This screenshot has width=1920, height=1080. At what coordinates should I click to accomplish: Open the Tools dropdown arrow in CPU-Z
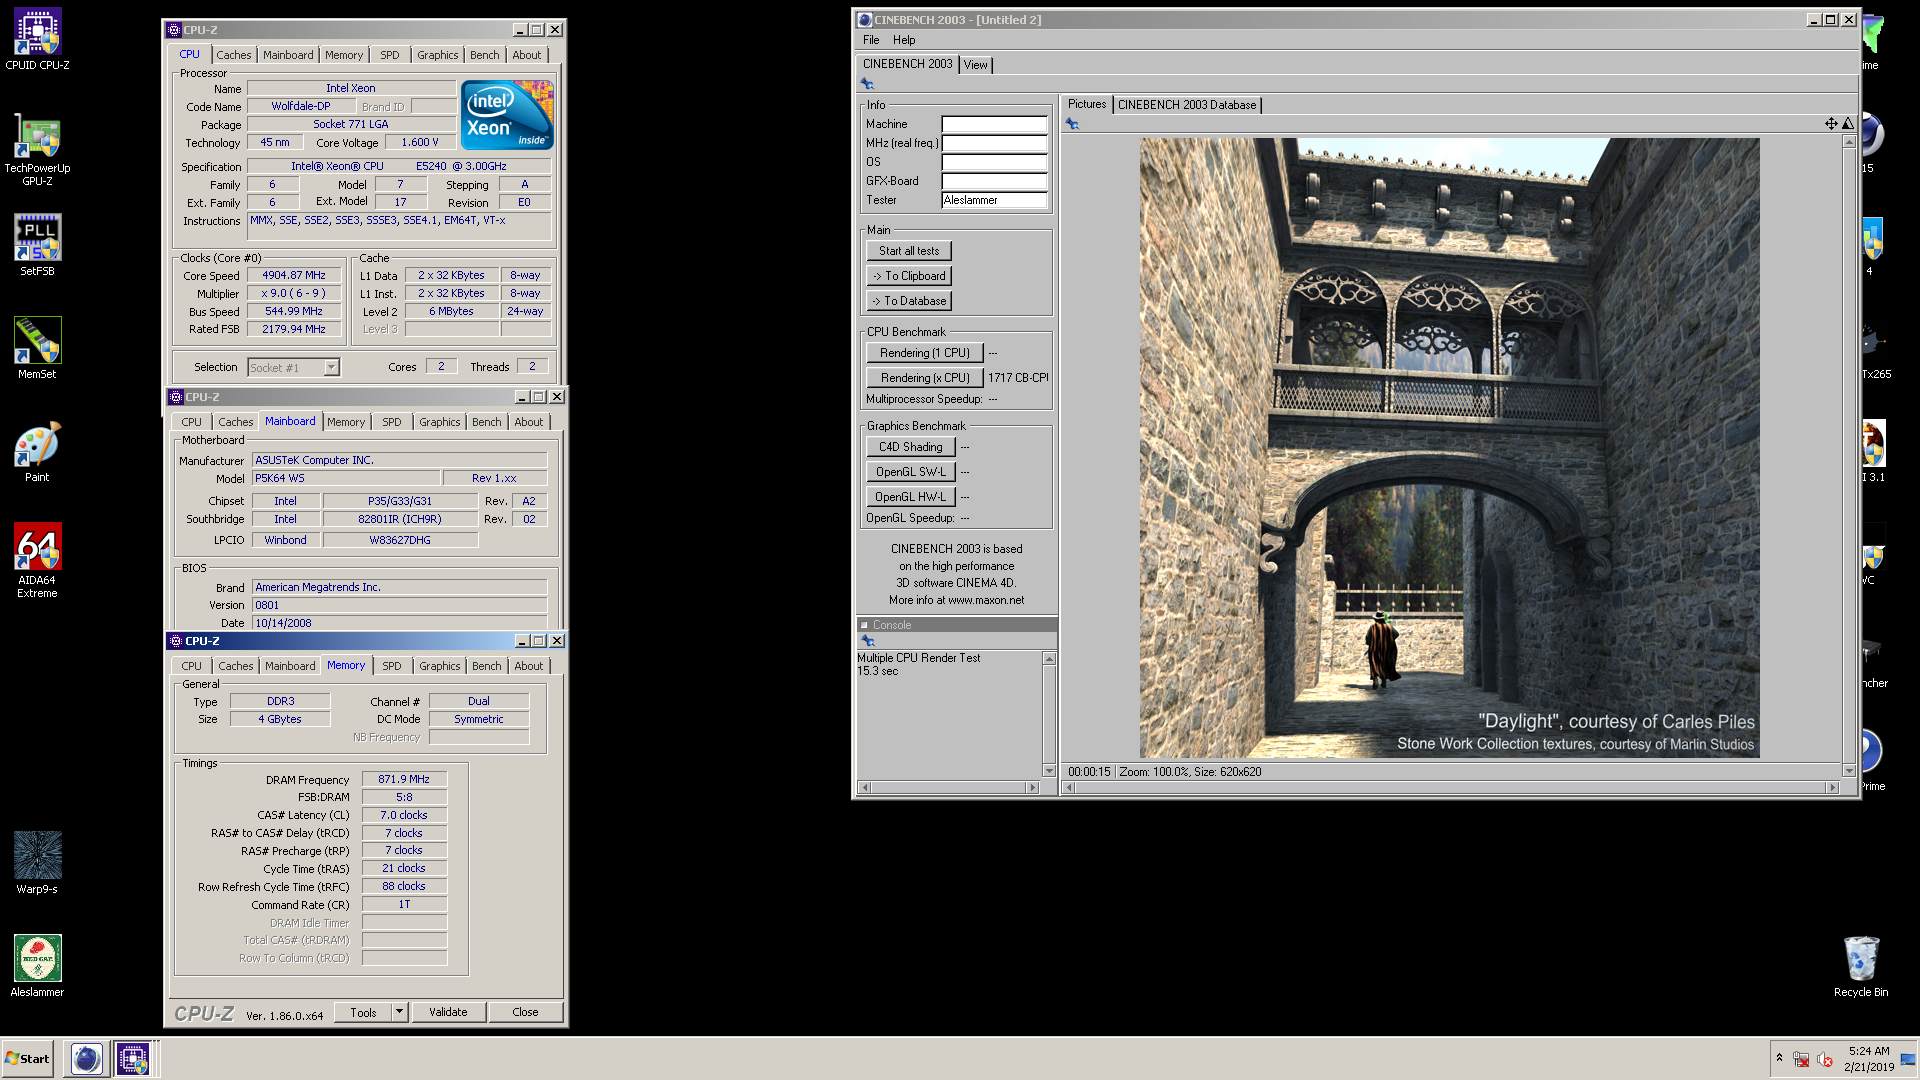tap(399, 1012)
